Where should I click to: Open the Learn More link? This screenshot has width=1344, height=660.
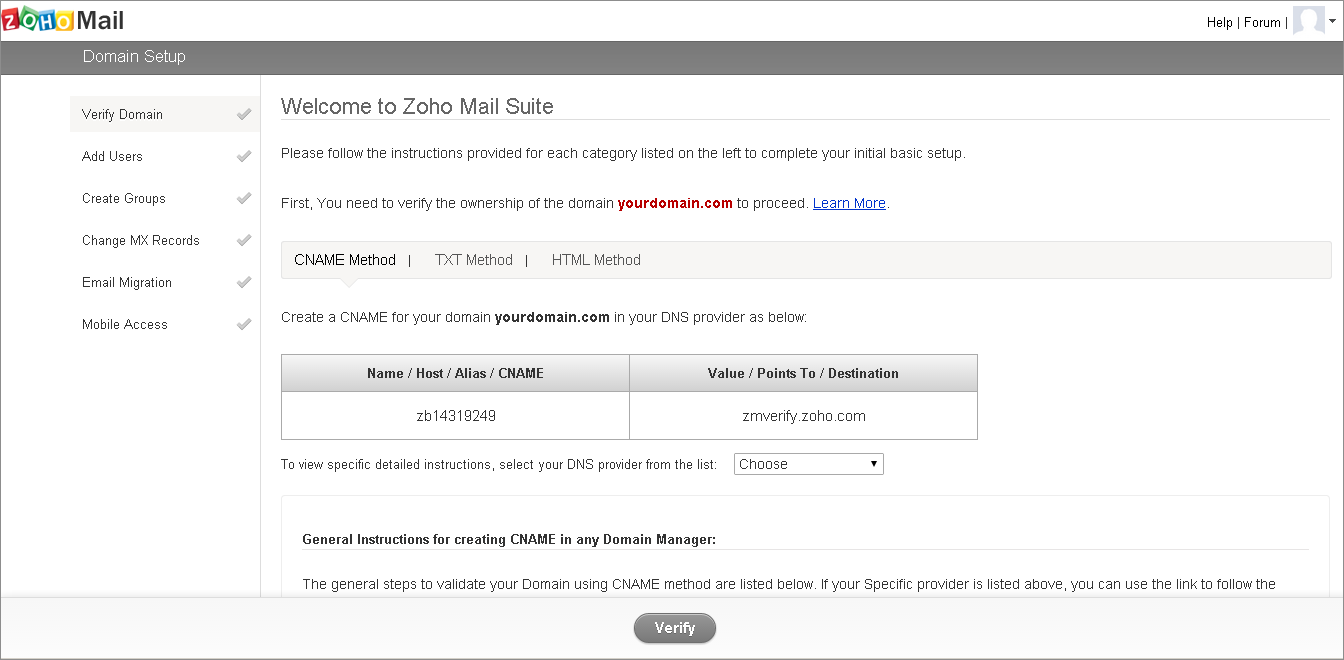click(x=848, y=203)
